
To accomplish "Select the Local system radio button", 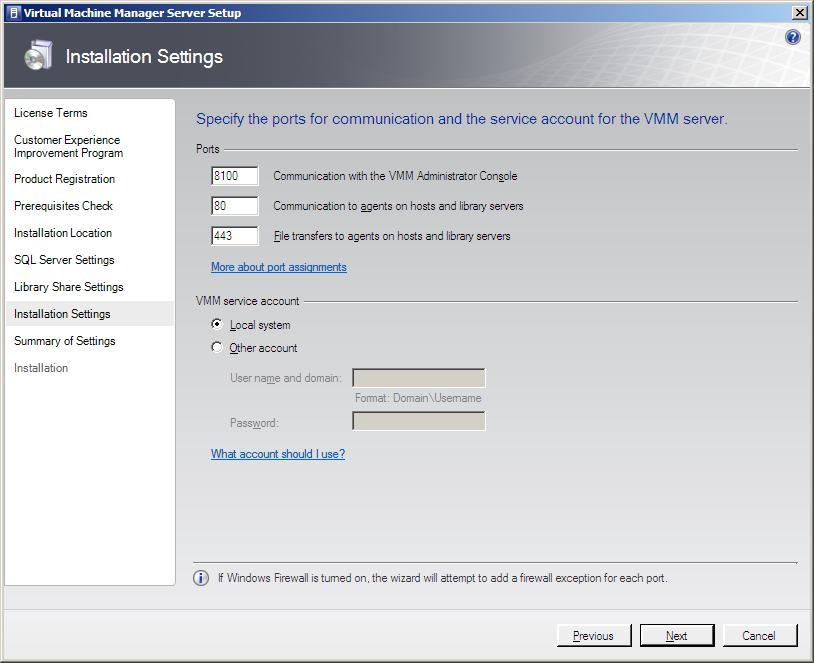I will pyautogui.click(x=217, y=325).
